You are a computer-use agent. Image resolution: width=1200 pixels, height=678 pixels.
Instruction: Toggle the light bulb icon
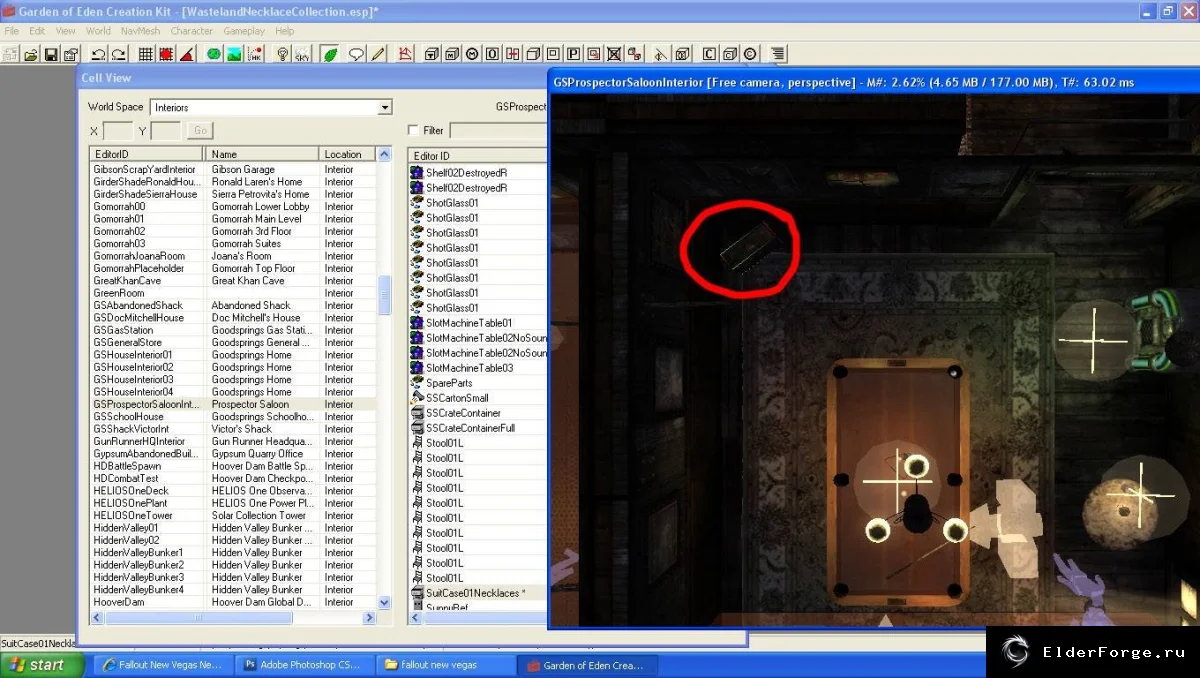283,54
